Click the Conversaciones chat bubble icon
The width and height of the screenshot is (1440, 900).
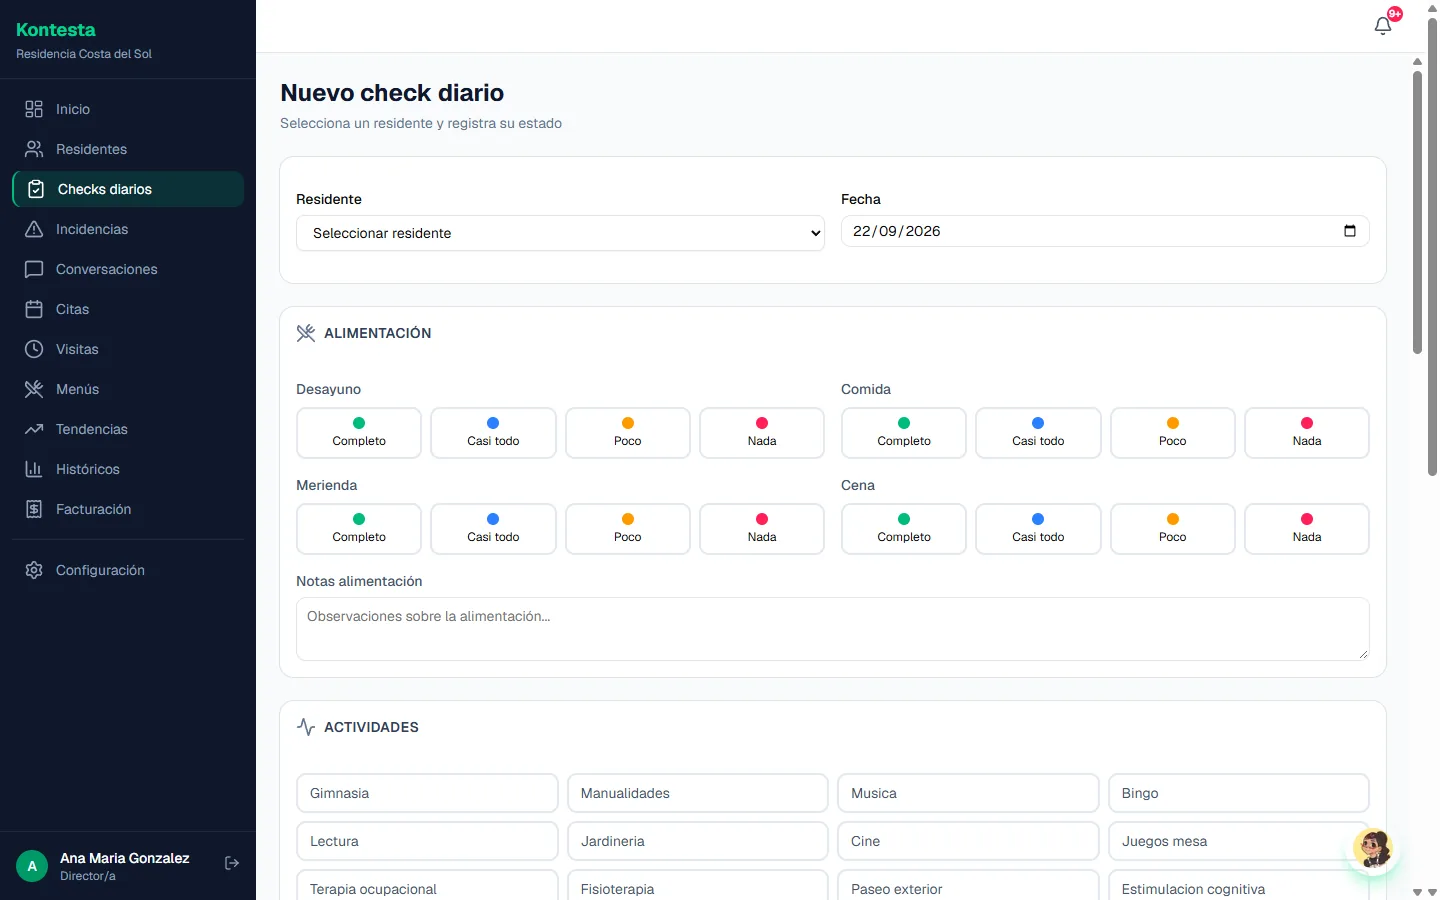pyautogui.click(x=34, y=269)
